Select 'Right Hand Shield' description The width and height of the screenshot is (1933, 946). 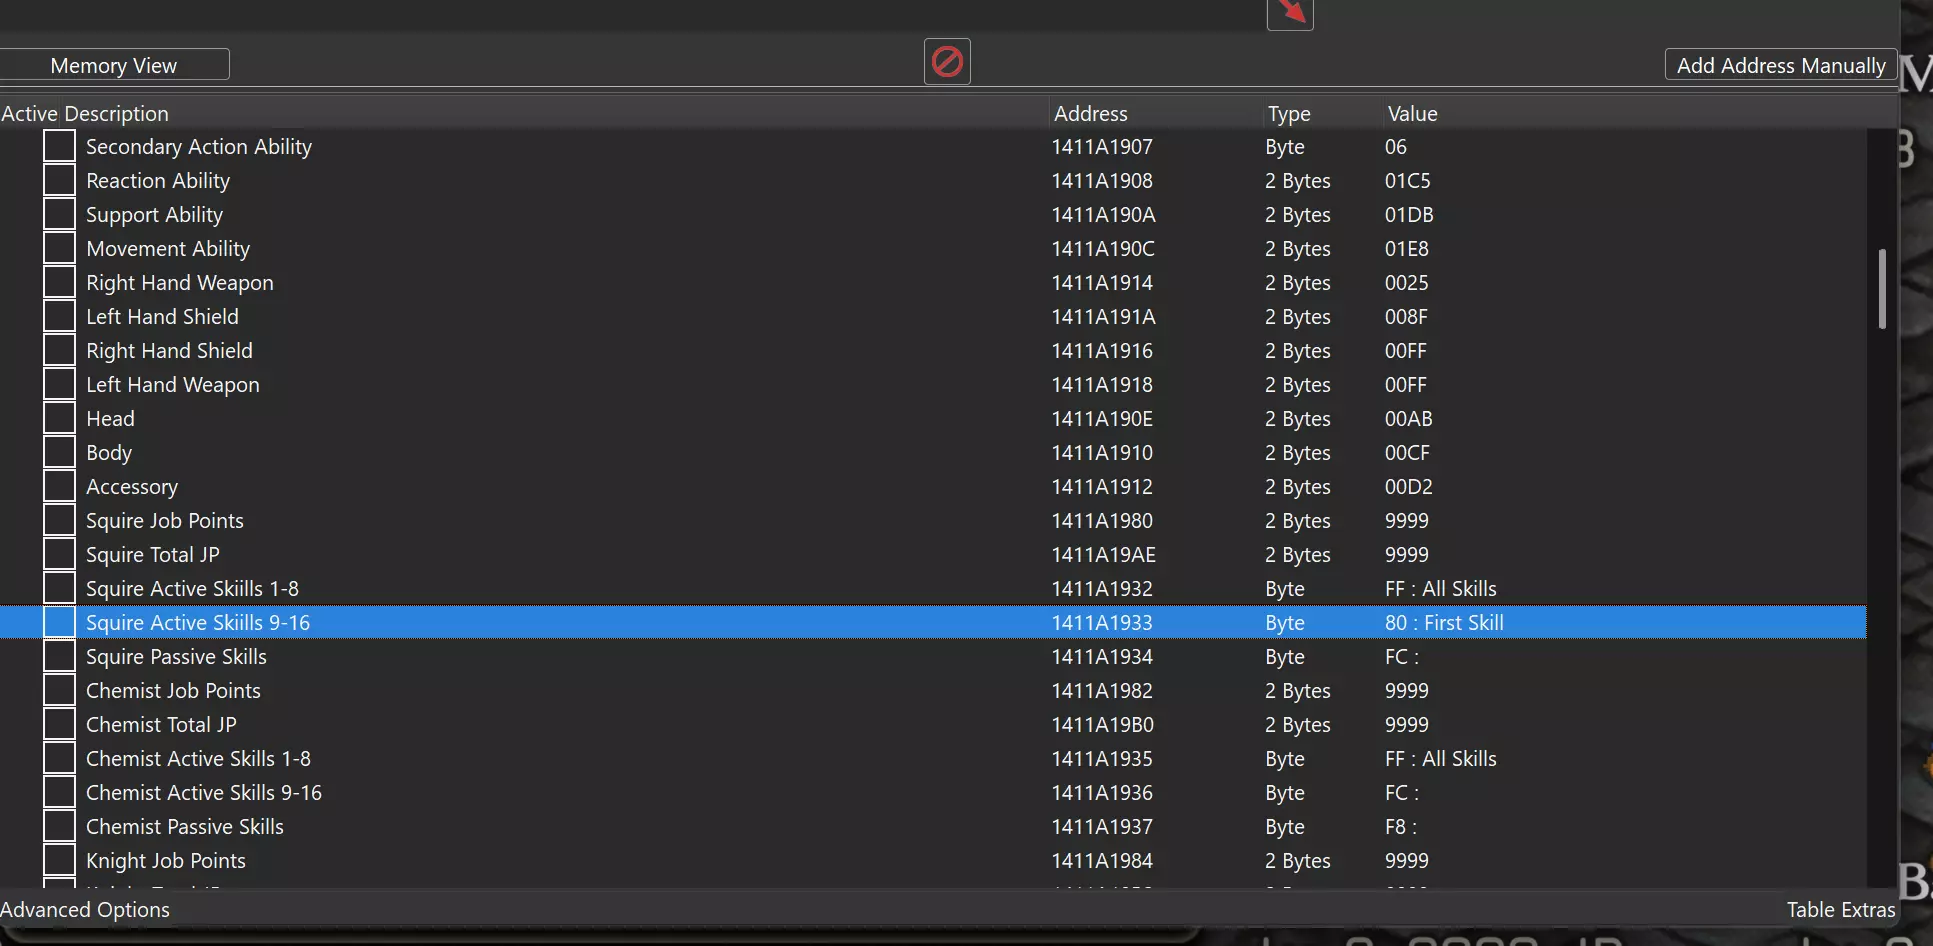pos(169,351)
